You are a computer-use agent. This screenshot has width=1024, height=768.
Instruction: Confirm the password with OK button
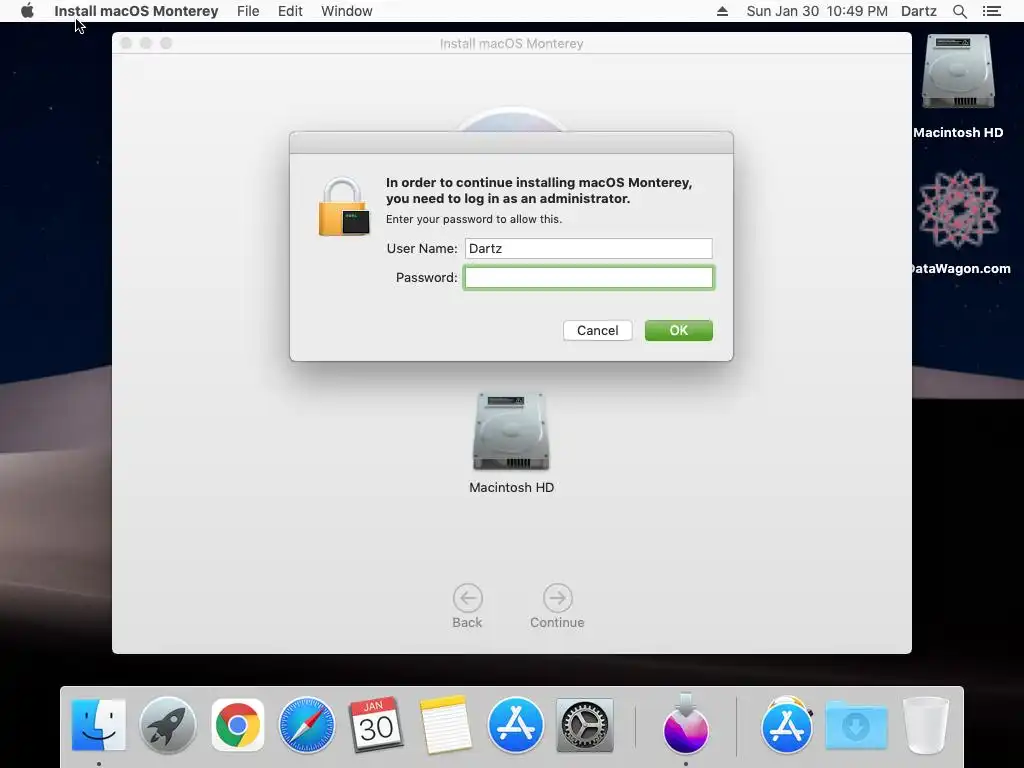click(x=679, y=330)
